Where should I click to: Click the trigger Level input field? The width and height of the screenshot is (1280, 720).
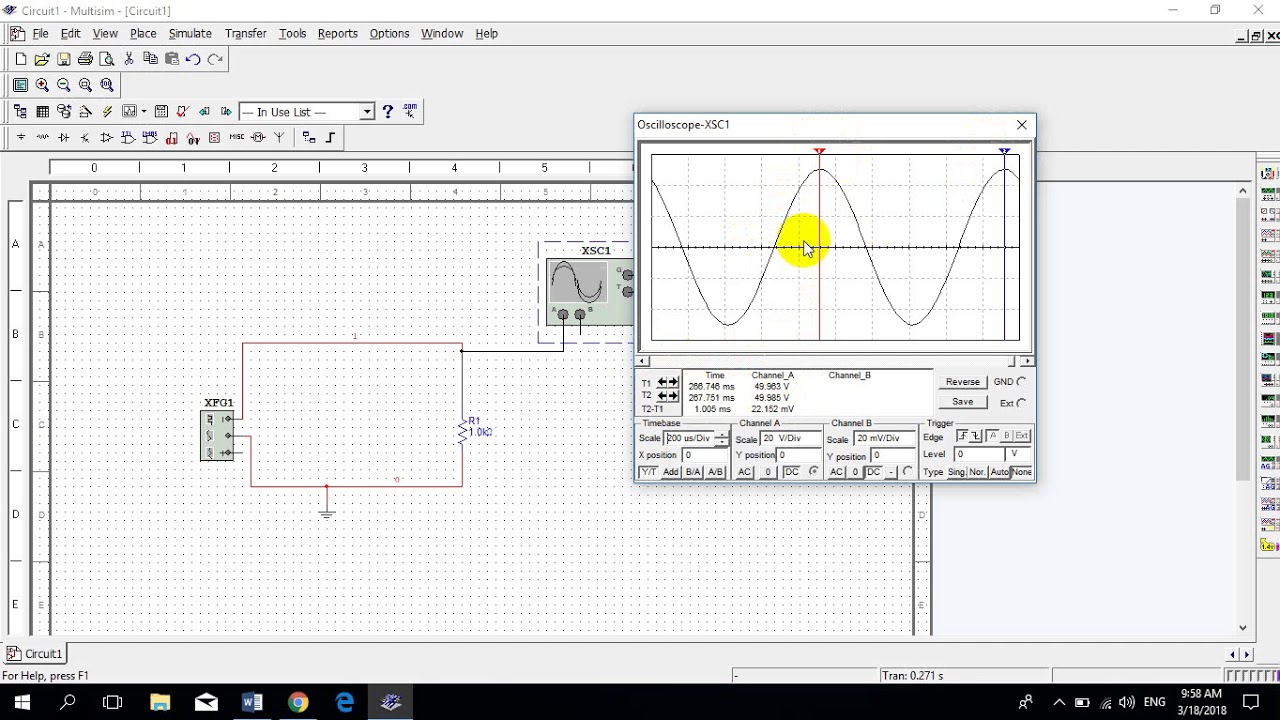point(980,455)
